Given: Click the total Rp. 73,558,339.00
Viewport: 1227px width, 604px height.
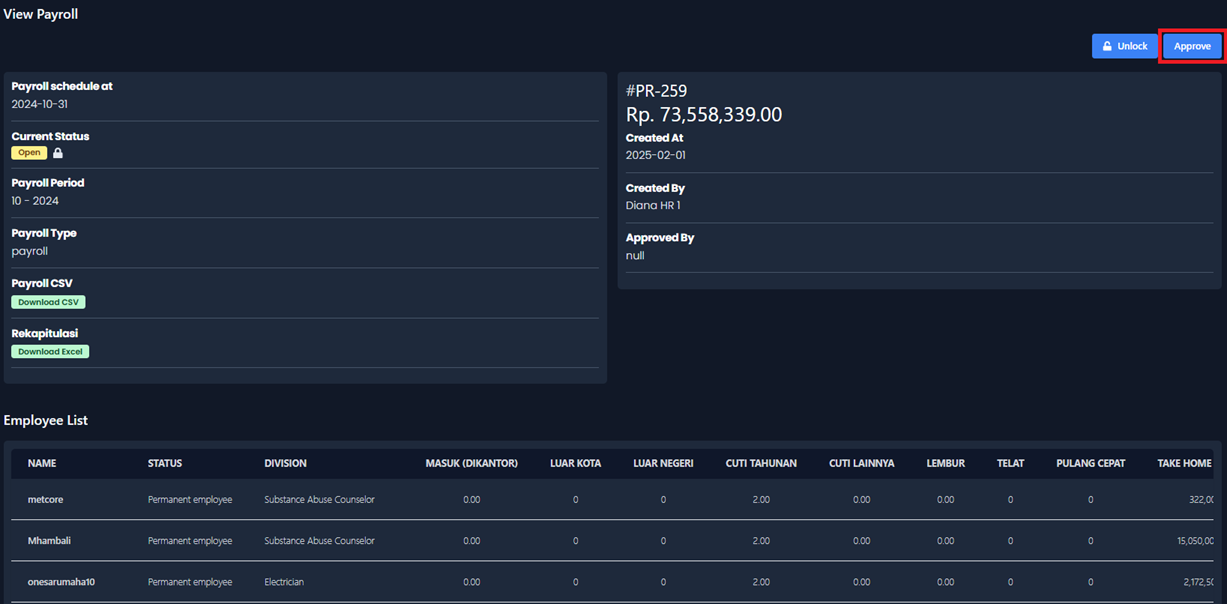Looking at the screenshot, I should click(x=704, y=115).
